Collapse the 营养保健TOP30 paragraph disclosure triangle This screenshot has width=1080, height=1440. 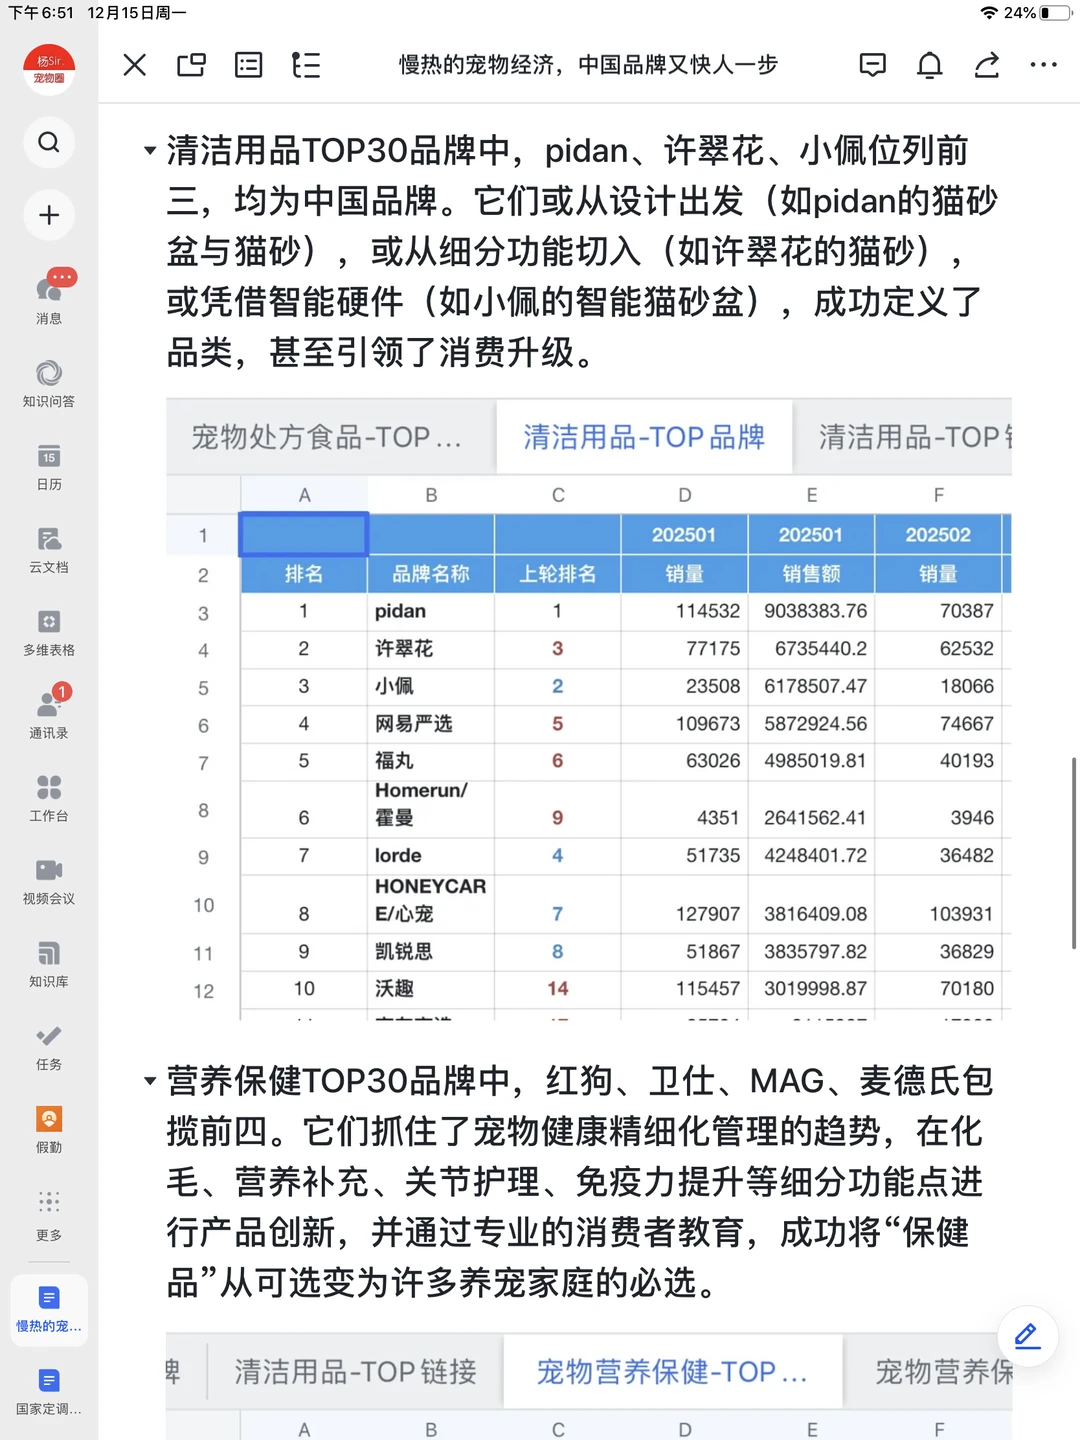pyautogui.click(x=150, y=1082)
